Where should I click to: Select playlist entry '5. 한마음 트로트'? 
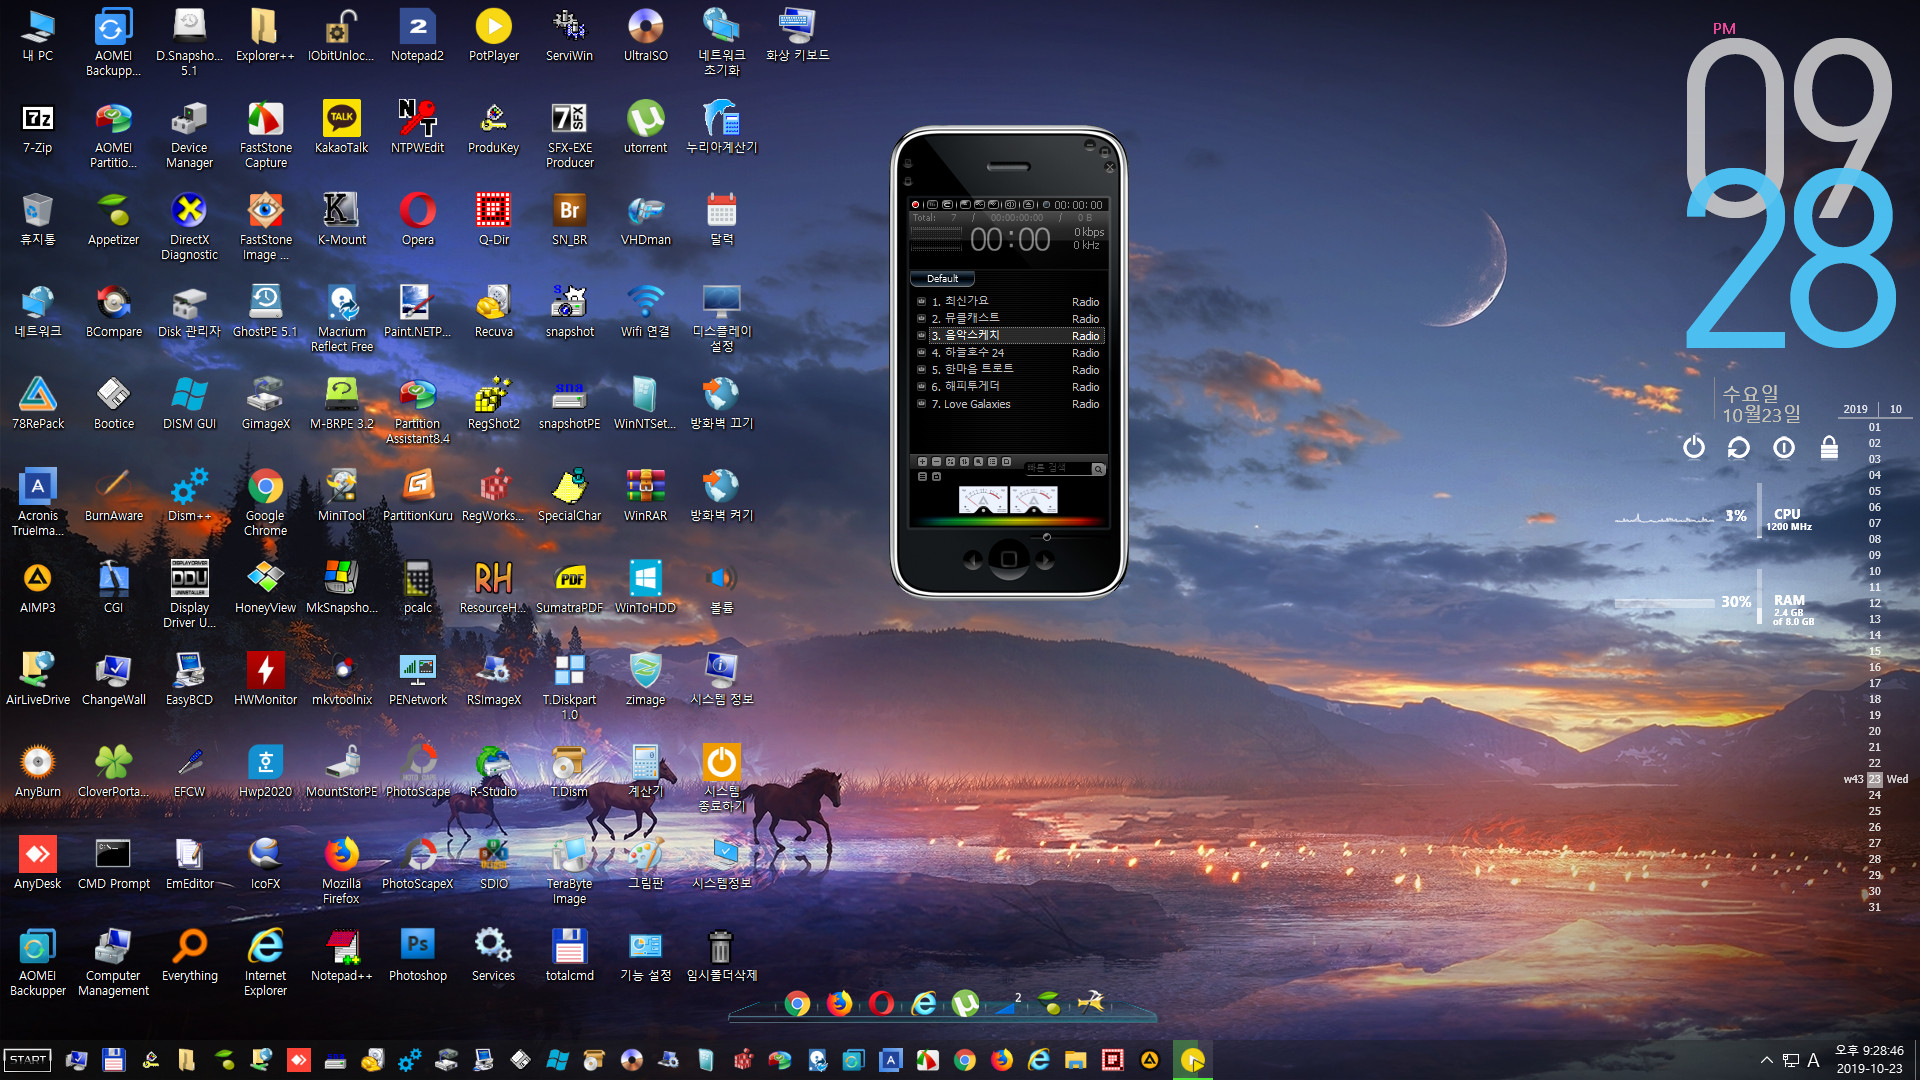1009,369
